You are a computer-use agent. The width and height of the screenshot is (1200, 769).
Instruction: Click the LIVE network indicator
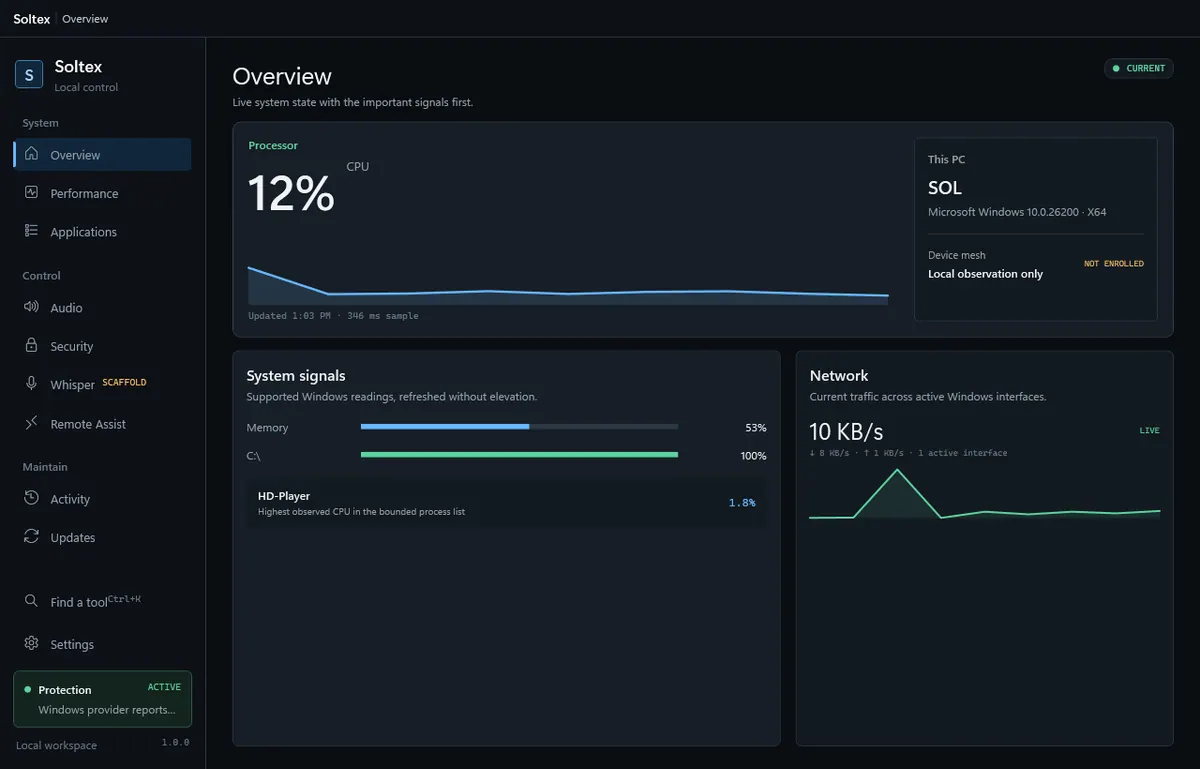1150,430
